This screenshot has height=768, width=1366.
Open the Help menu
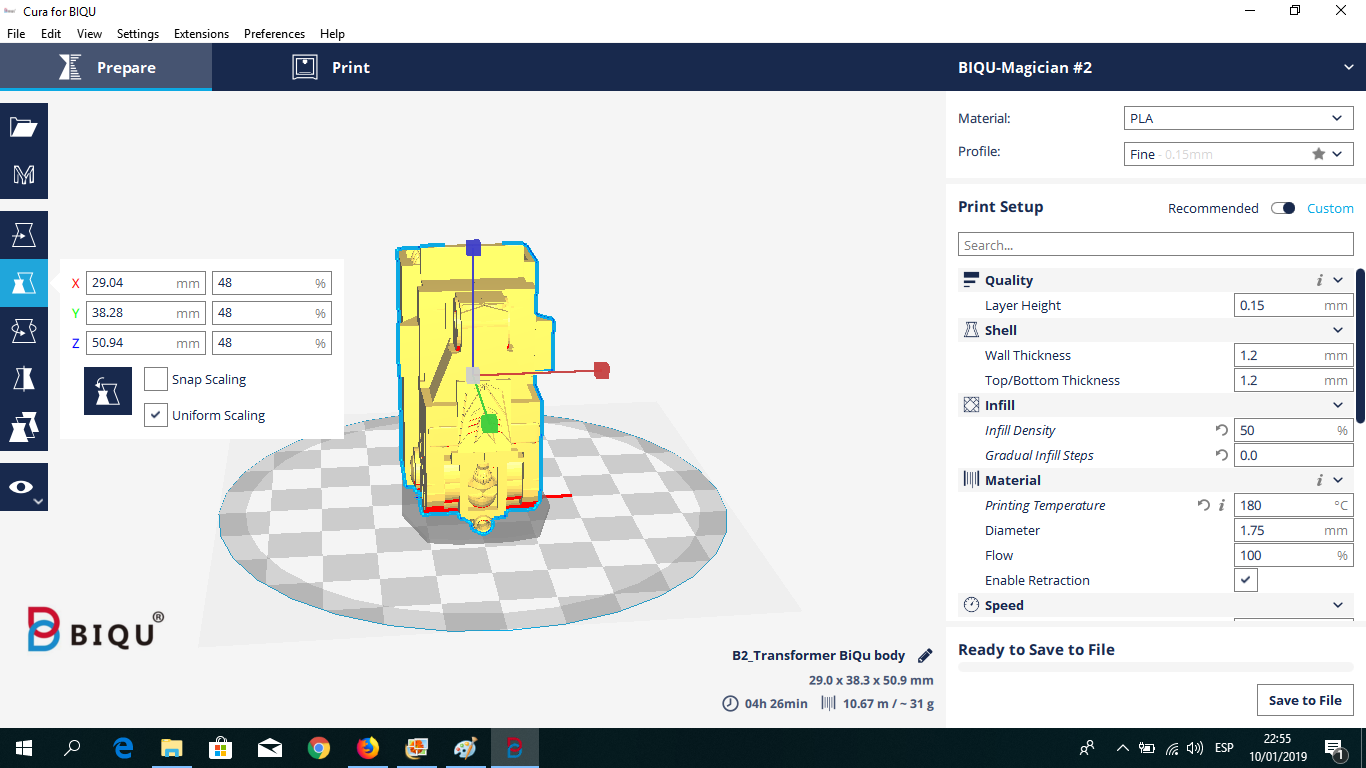point(332,33)
